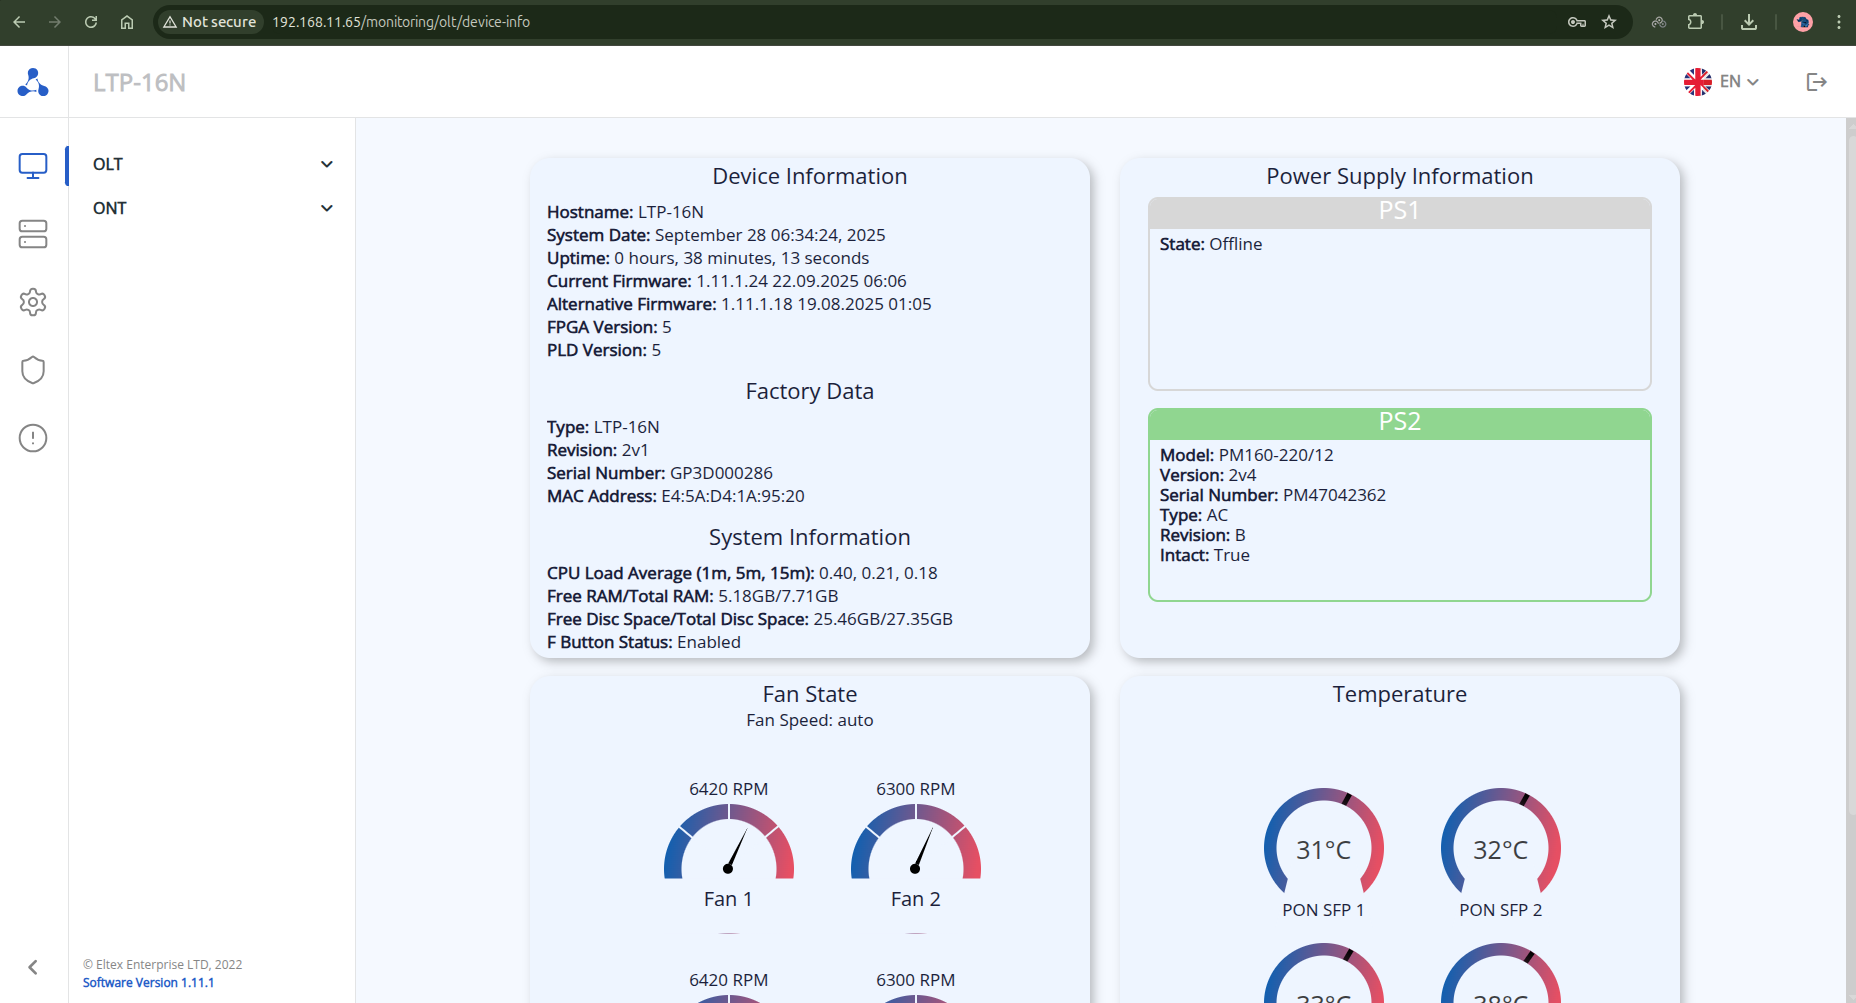This screenshot has height=1003, width=1856.
Task: Click the PS2 power supply header
Action: pyautogui.click(x=1399, y=422)
